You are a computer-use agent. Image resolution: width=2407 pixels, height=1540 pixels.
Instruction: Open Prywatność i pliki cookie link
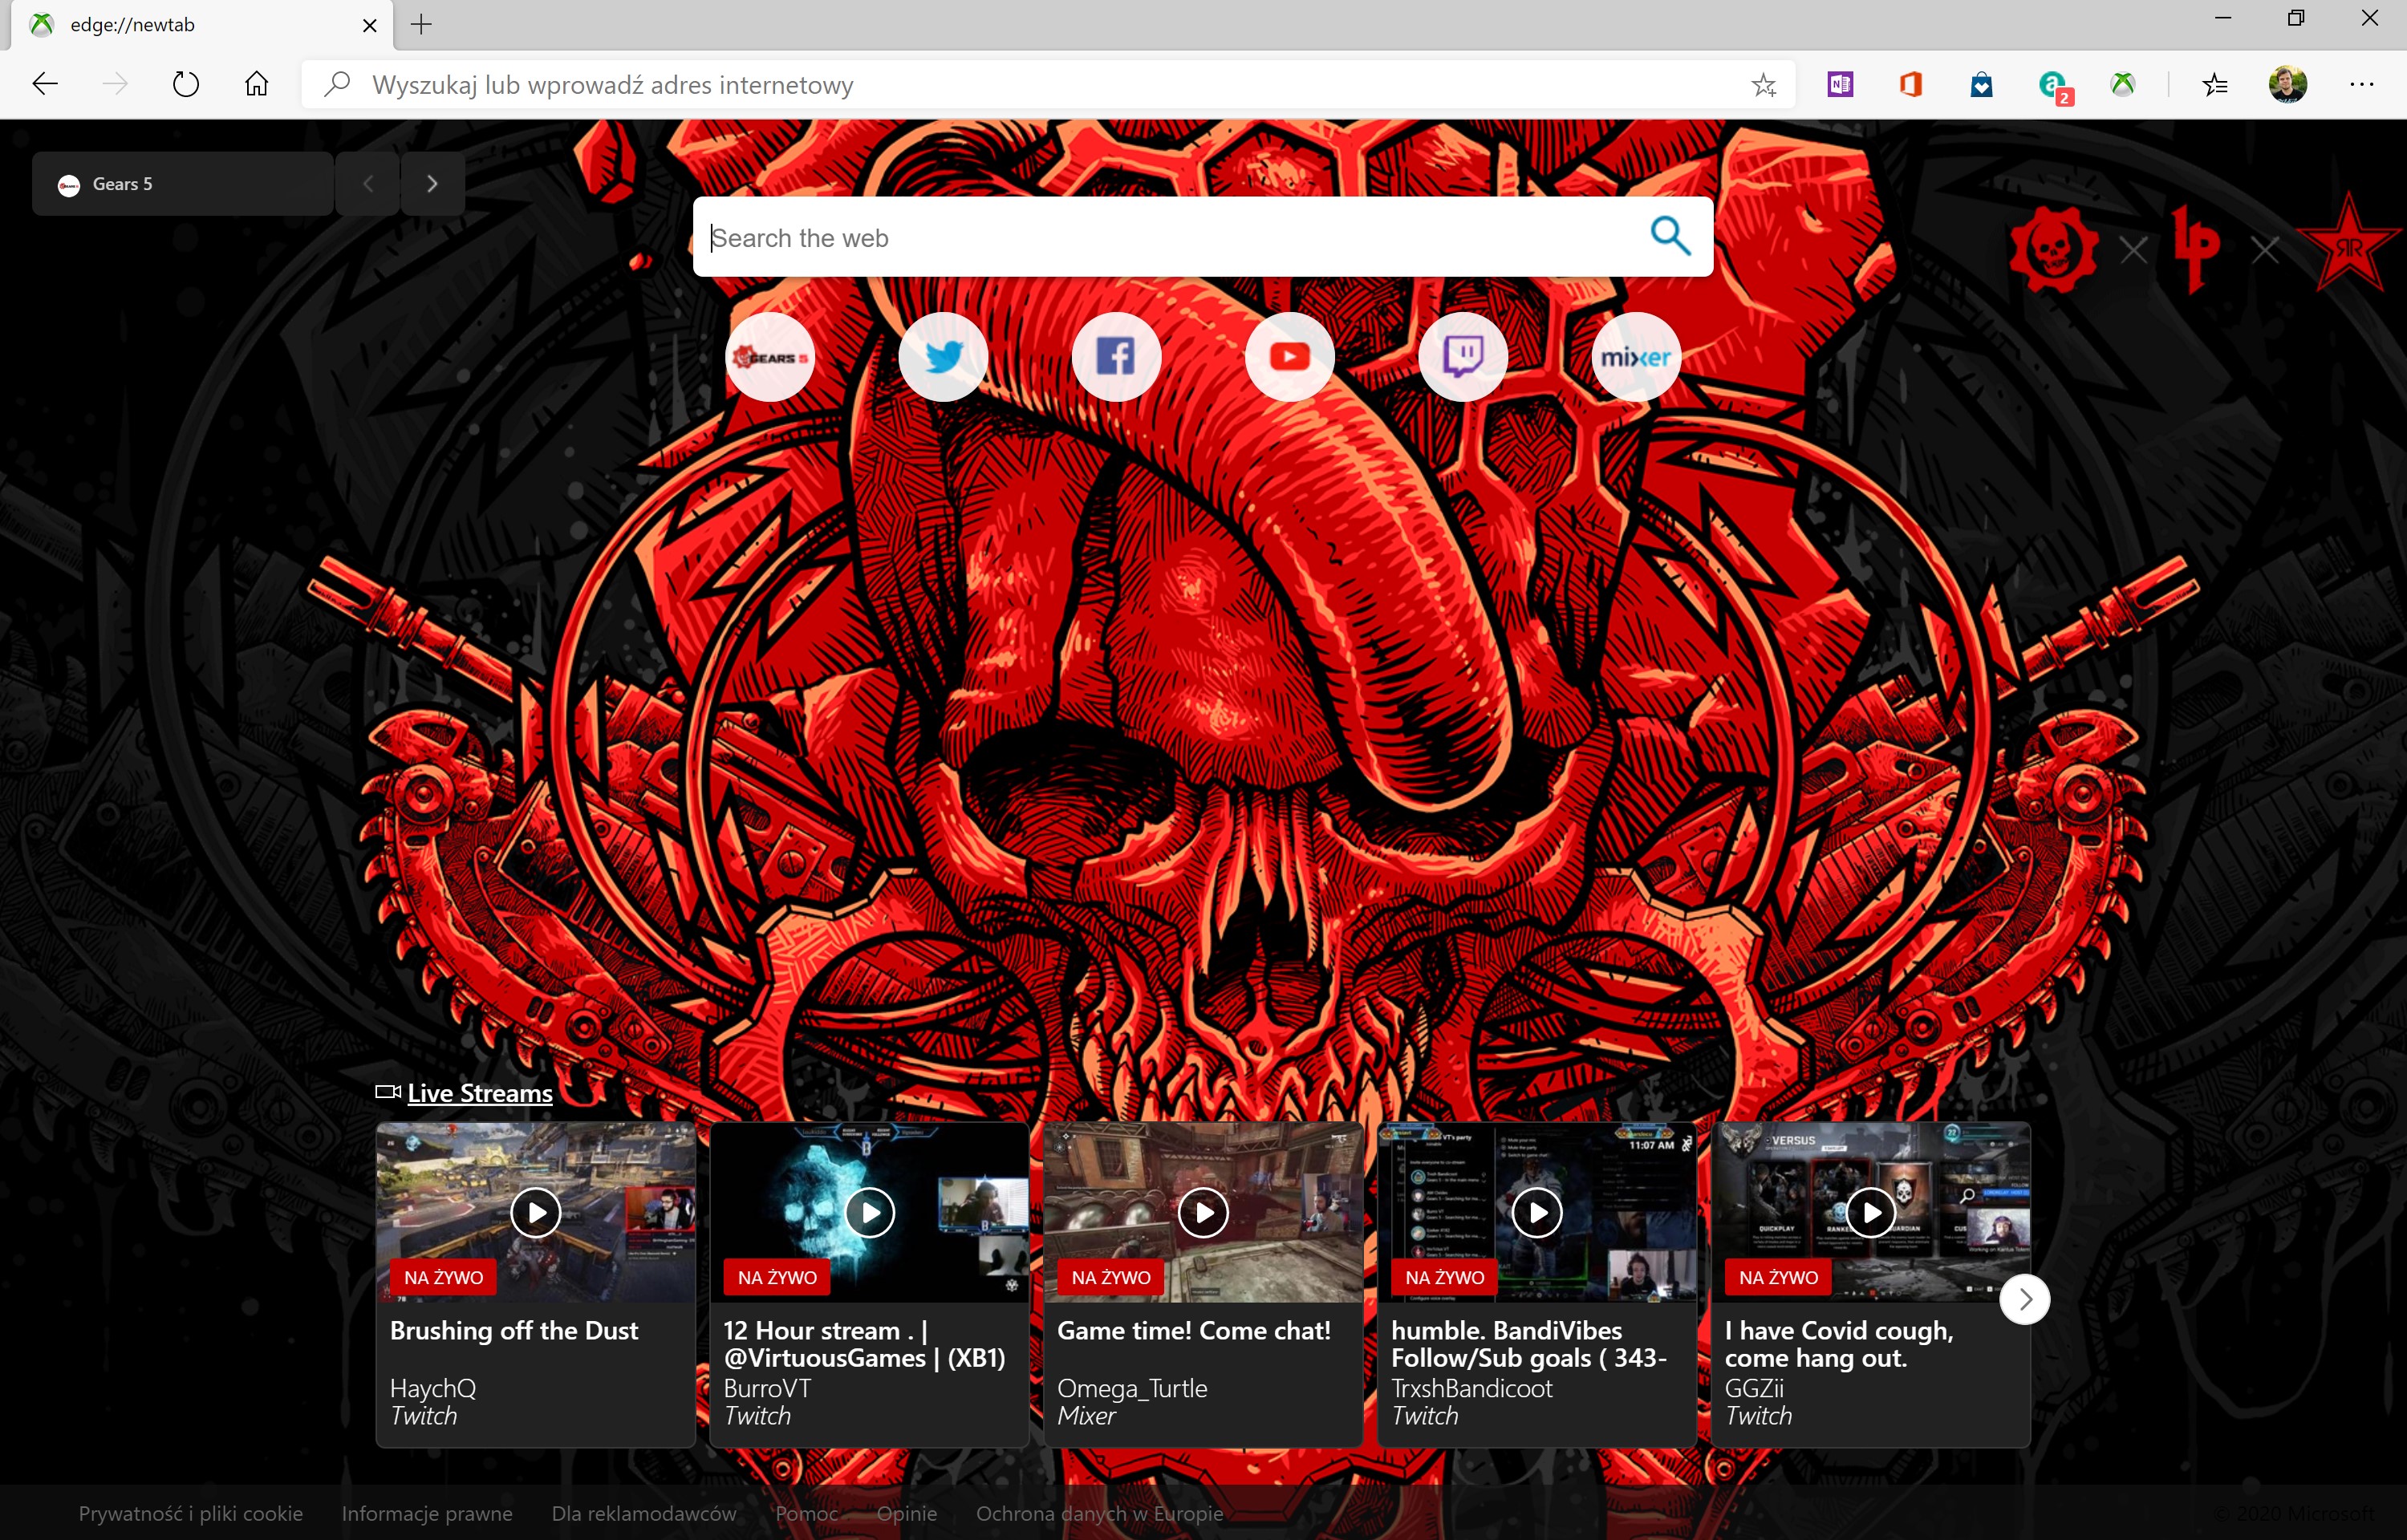pos(191,1513)
